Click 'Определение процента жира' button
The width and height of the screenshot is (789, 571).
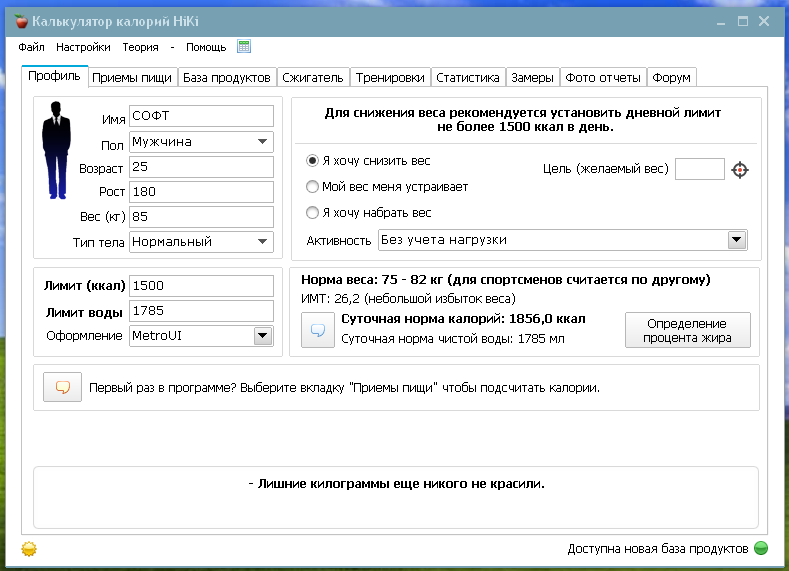coord(687,330)
